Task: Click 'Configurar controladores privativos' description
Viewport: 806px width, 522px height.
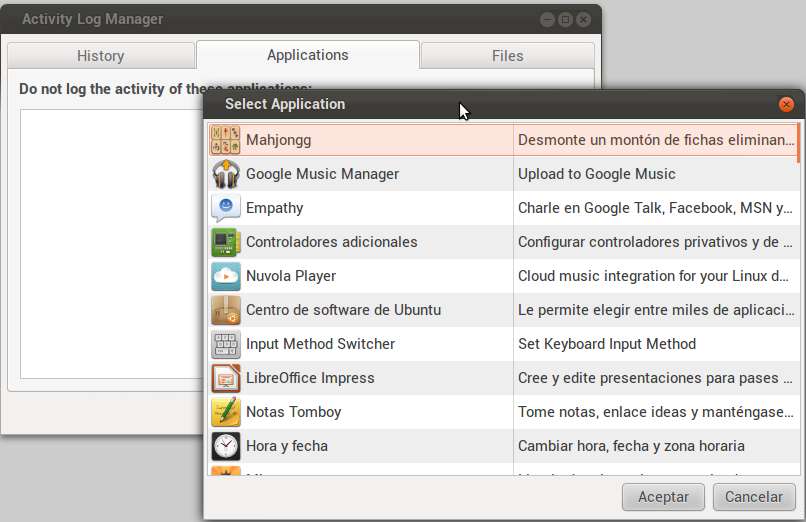Action: (x=655, y=242)
